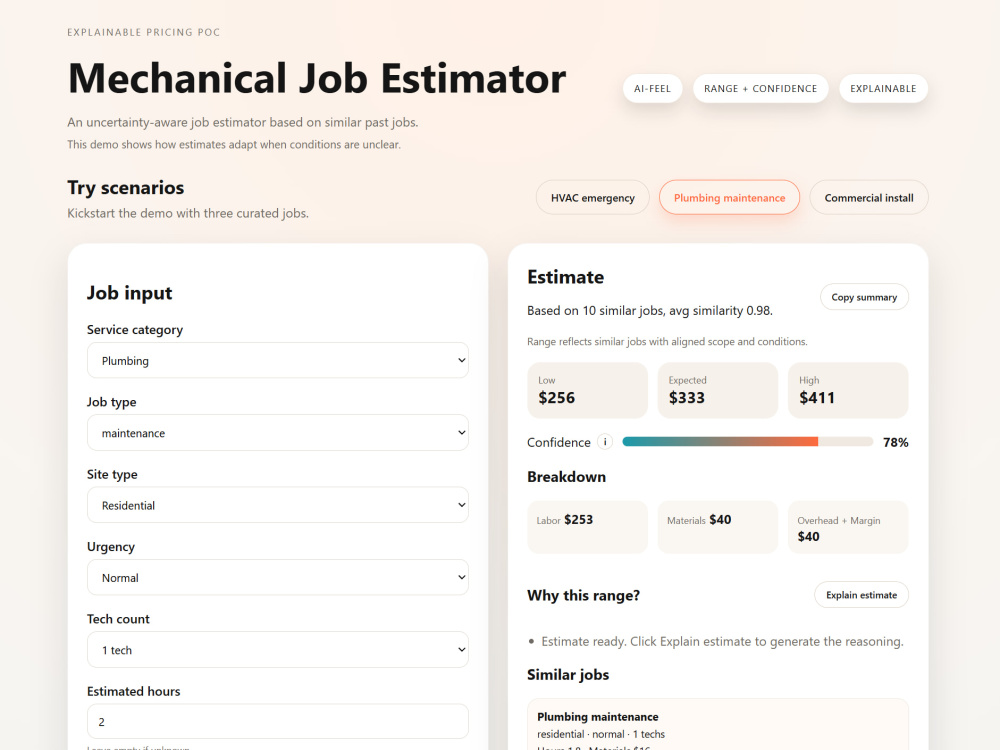Click the Materials $40 breakdown card

point(717,527)
